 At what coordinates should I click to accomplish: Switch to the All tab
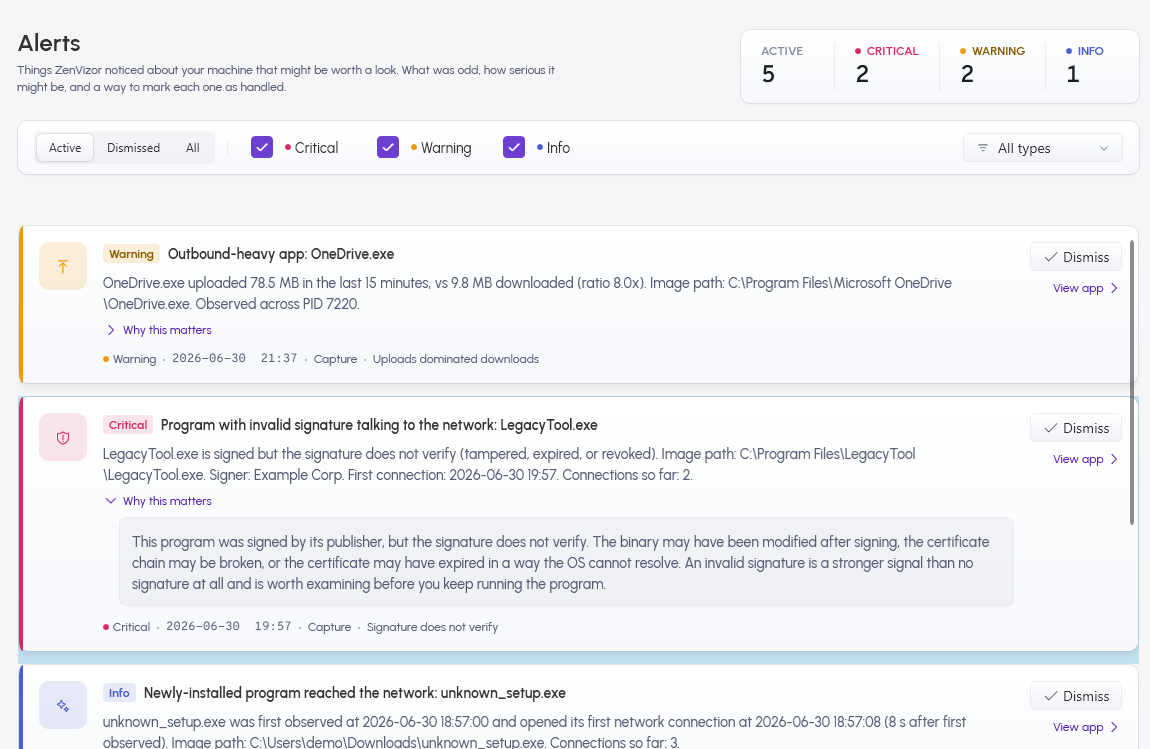[x=192, y=147]
